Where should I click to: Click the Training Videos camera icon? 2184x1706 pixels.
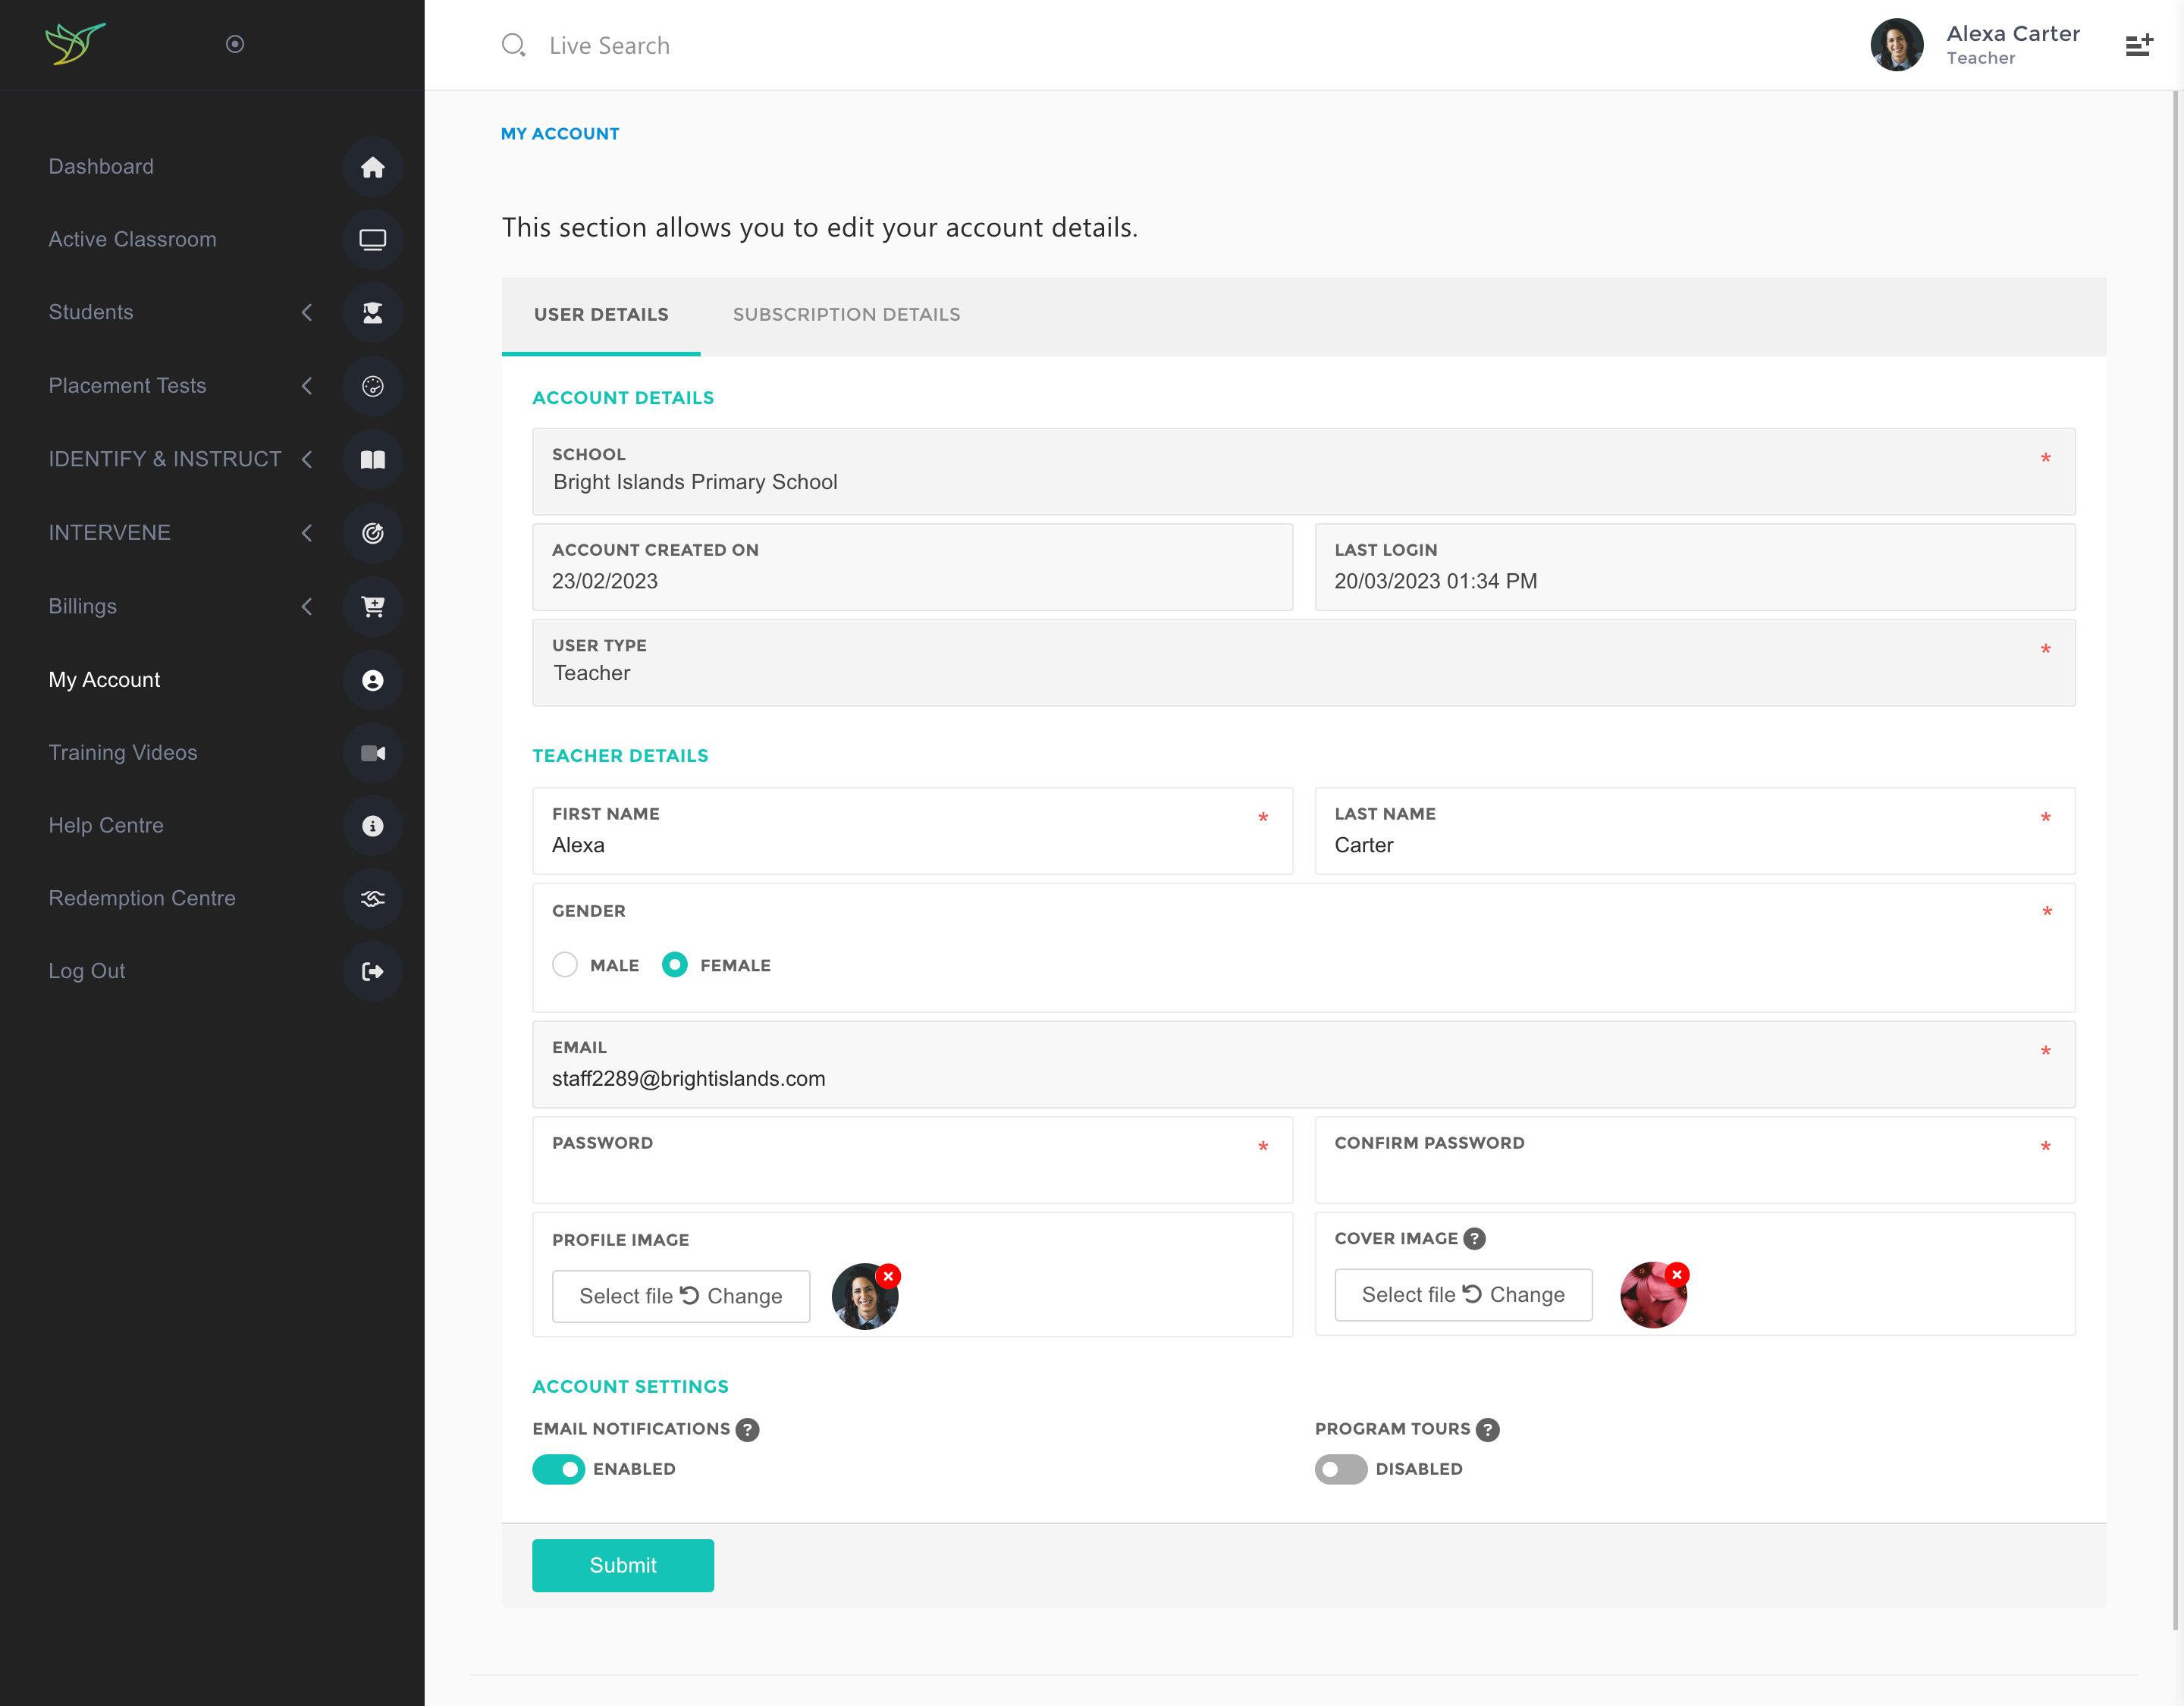(372, 753)
